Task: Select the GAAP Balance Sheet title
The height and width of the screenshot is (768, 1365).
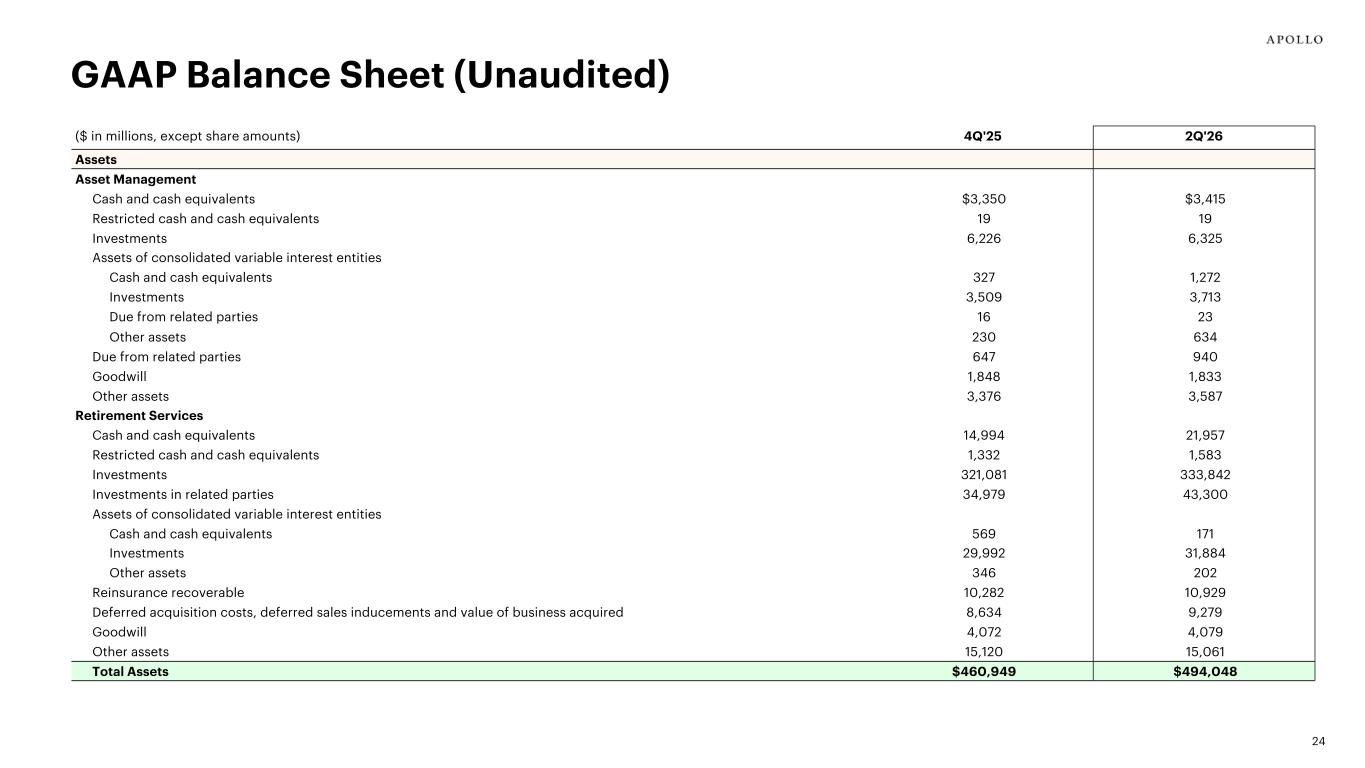Action: 369,75
